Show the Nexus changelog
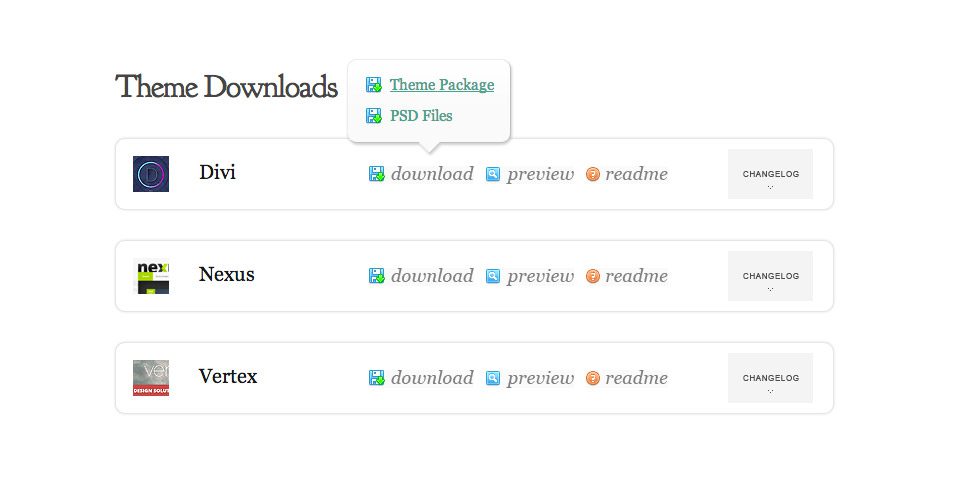The image size is (960, 495). pos(770,276)
